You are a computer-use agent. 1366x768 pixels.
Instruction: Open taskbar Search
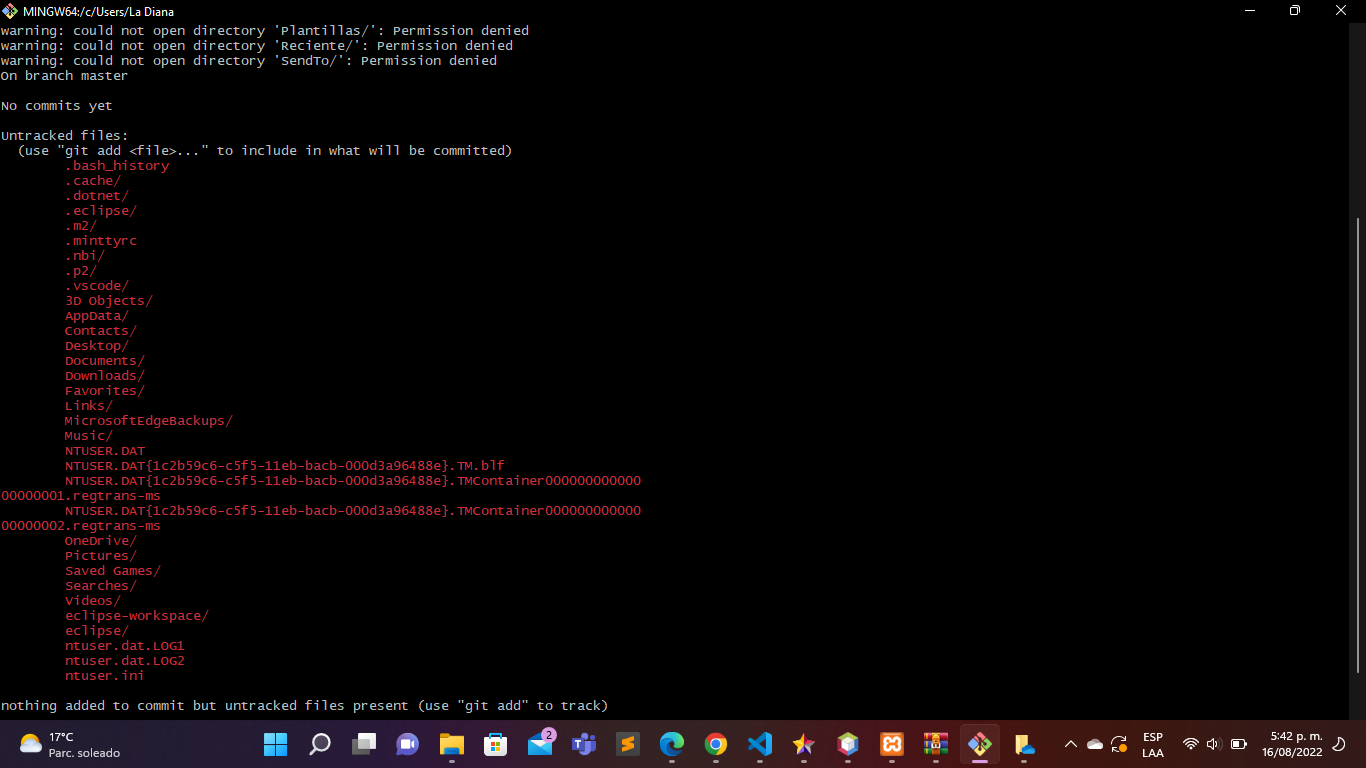pyautogui.click(x=319, y=744)
